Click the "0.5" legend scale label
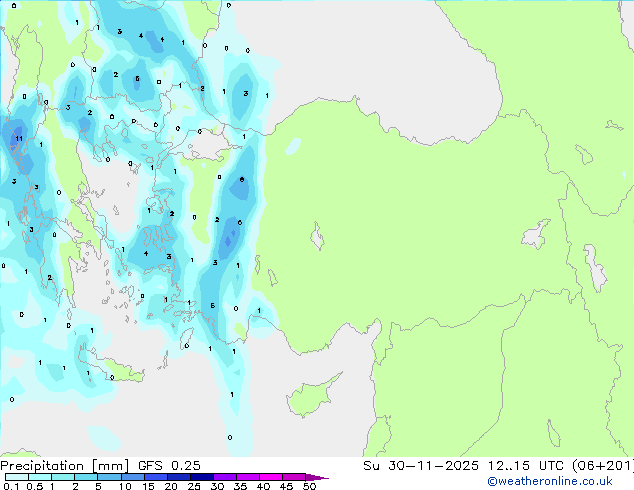 (35, 486)
